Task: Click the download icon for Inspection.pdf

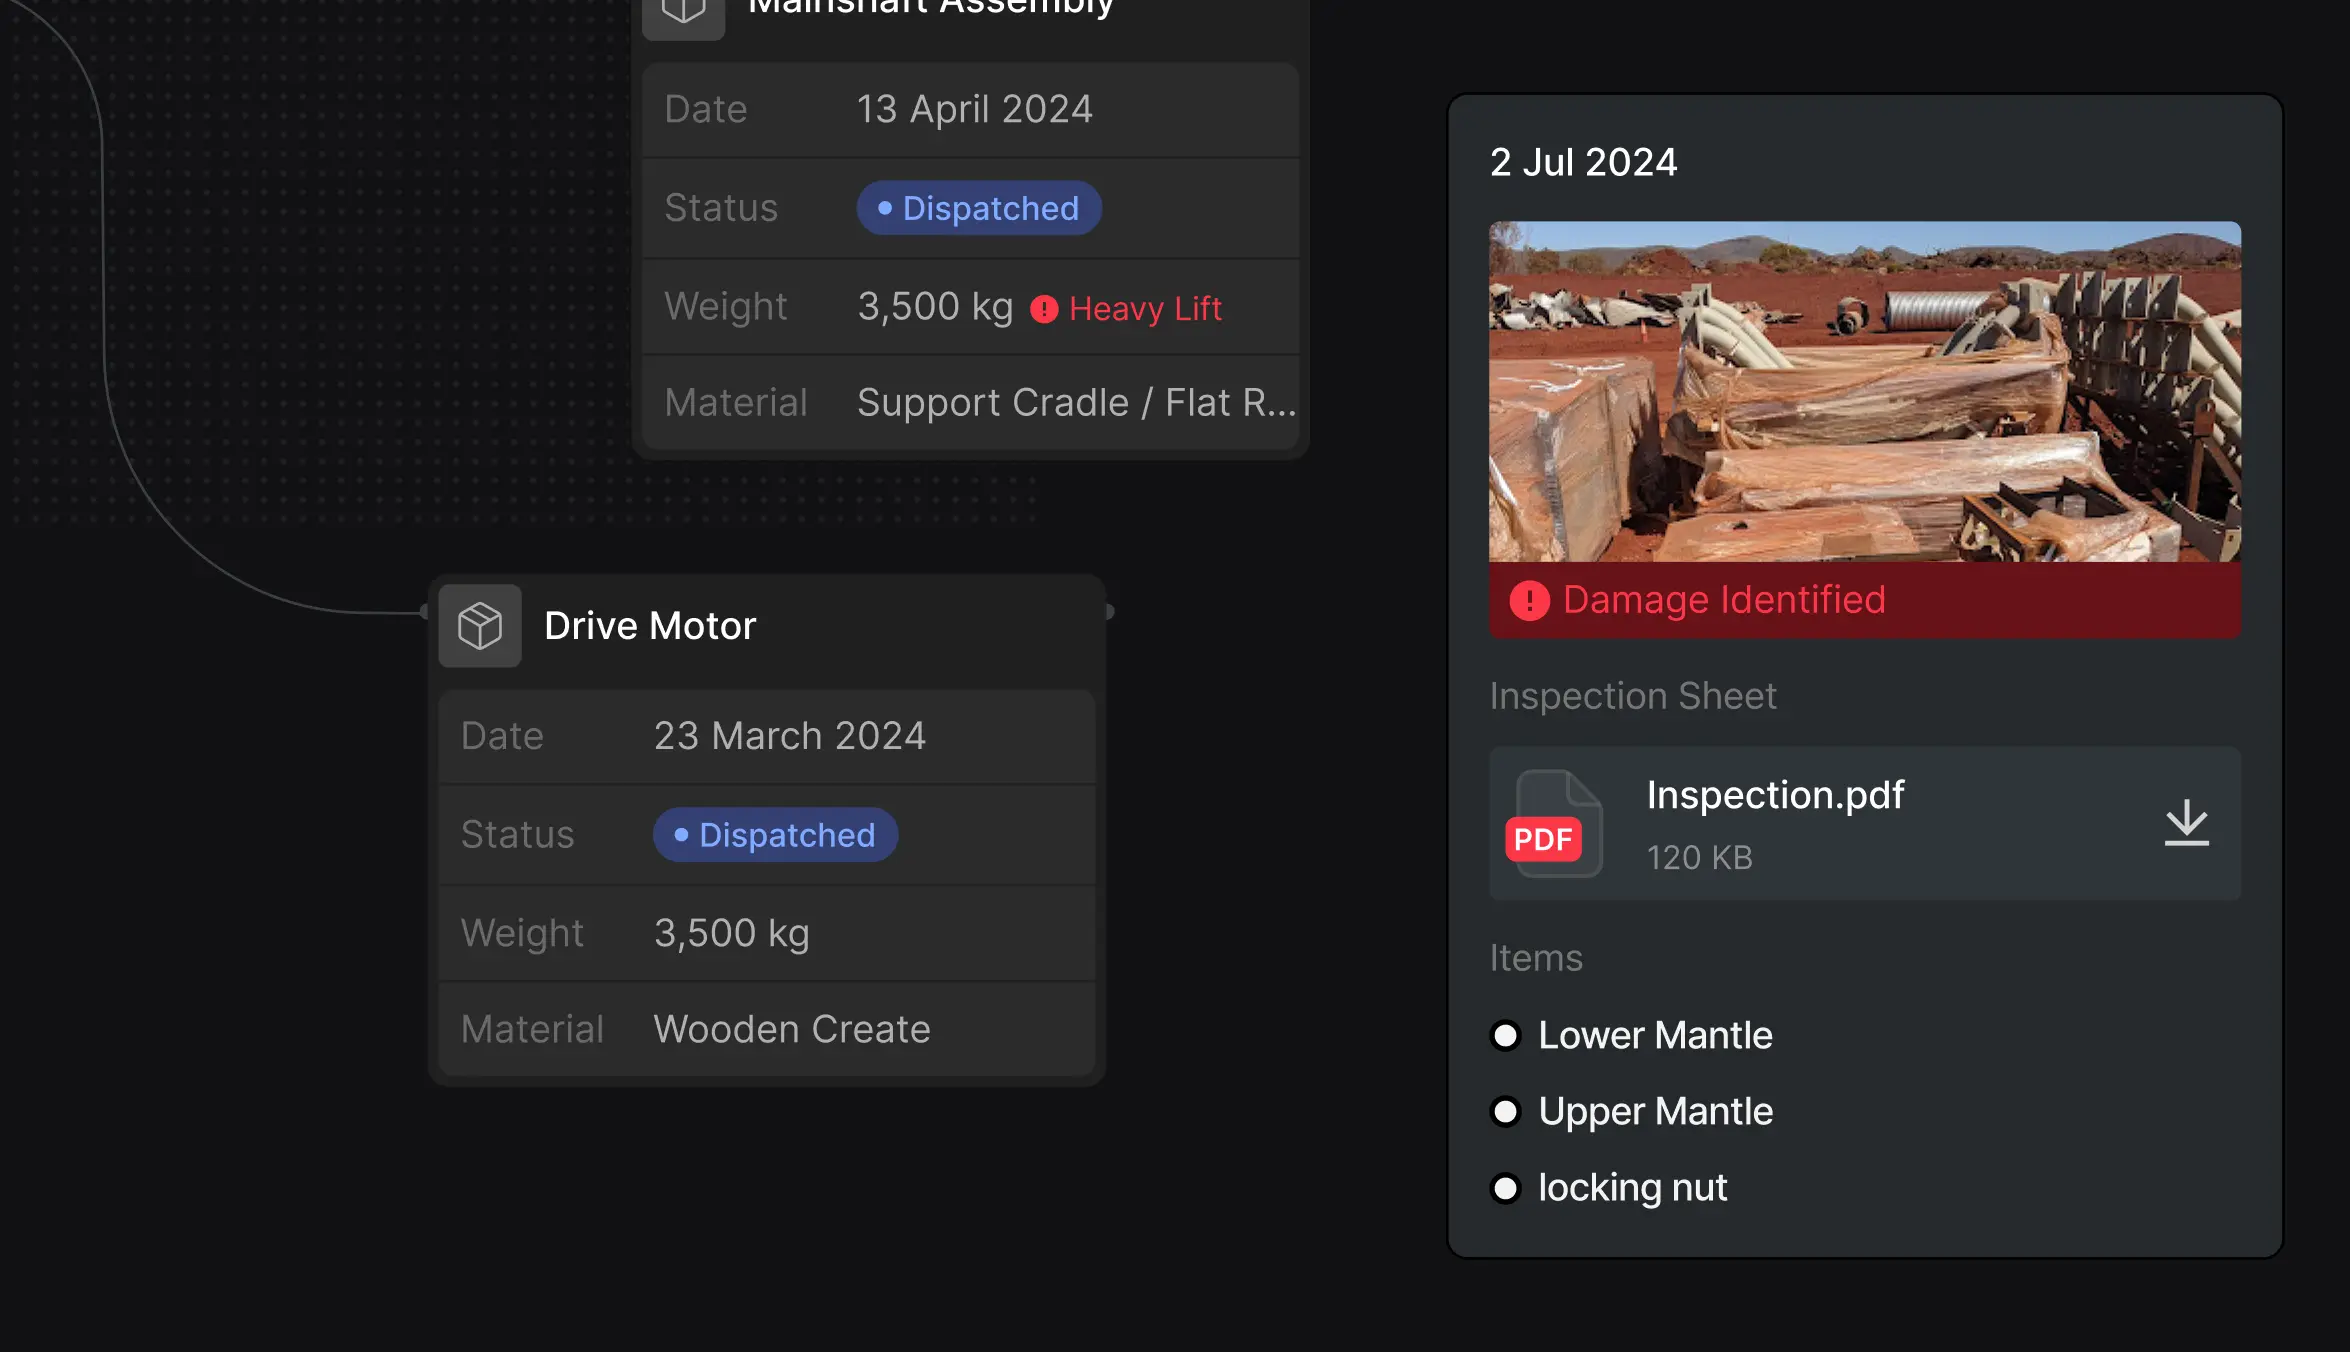Action: [x=2186, y=823]
